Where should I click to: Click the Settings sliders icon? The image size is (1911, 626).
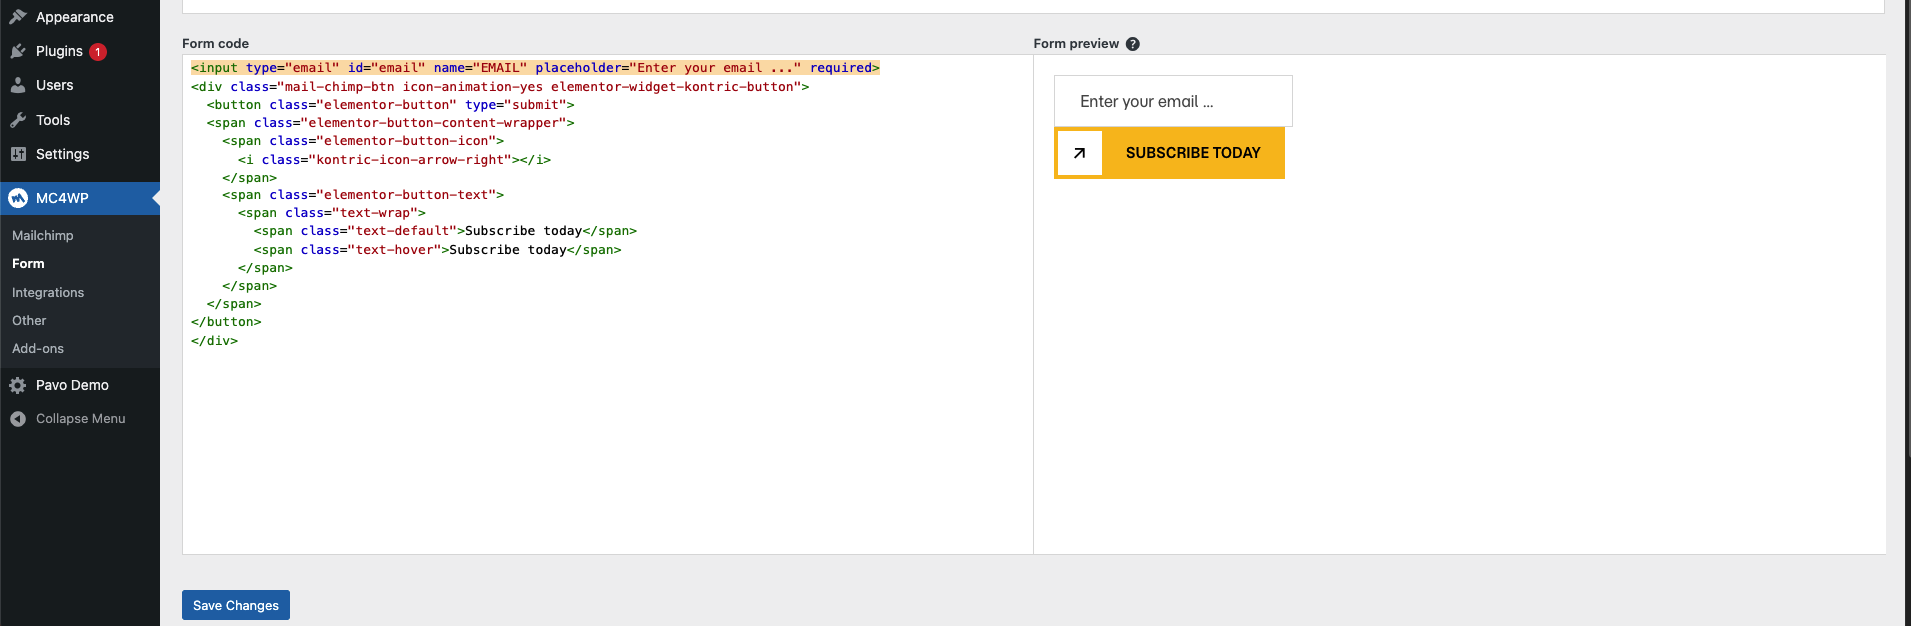pos(18,154)
